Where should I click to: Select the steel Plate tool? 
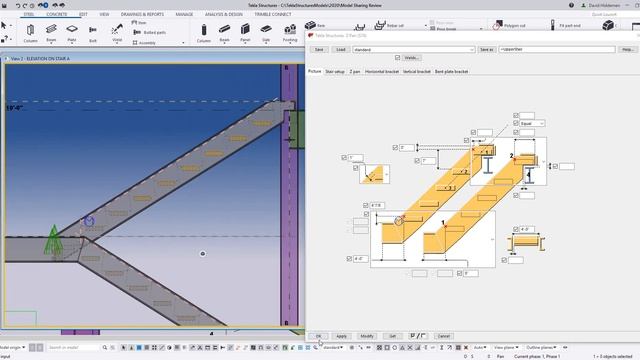click(72, 33)
